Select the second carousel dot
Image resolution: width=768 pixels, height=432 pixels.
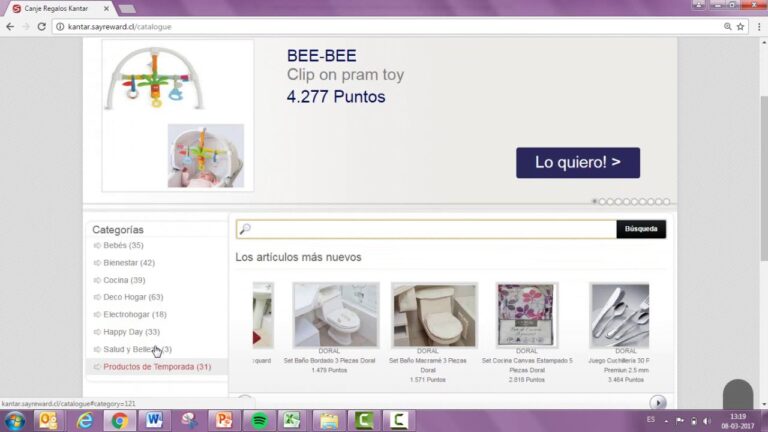[602, 201]
